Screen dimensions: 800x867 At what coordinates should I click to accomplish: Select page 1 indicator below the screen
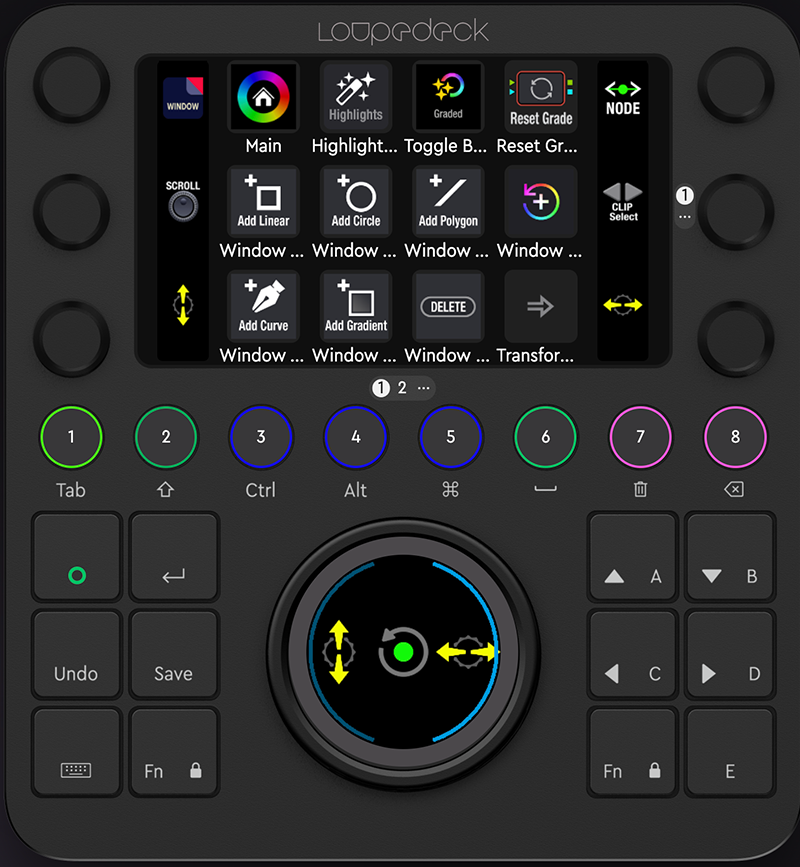click(381, 388)
